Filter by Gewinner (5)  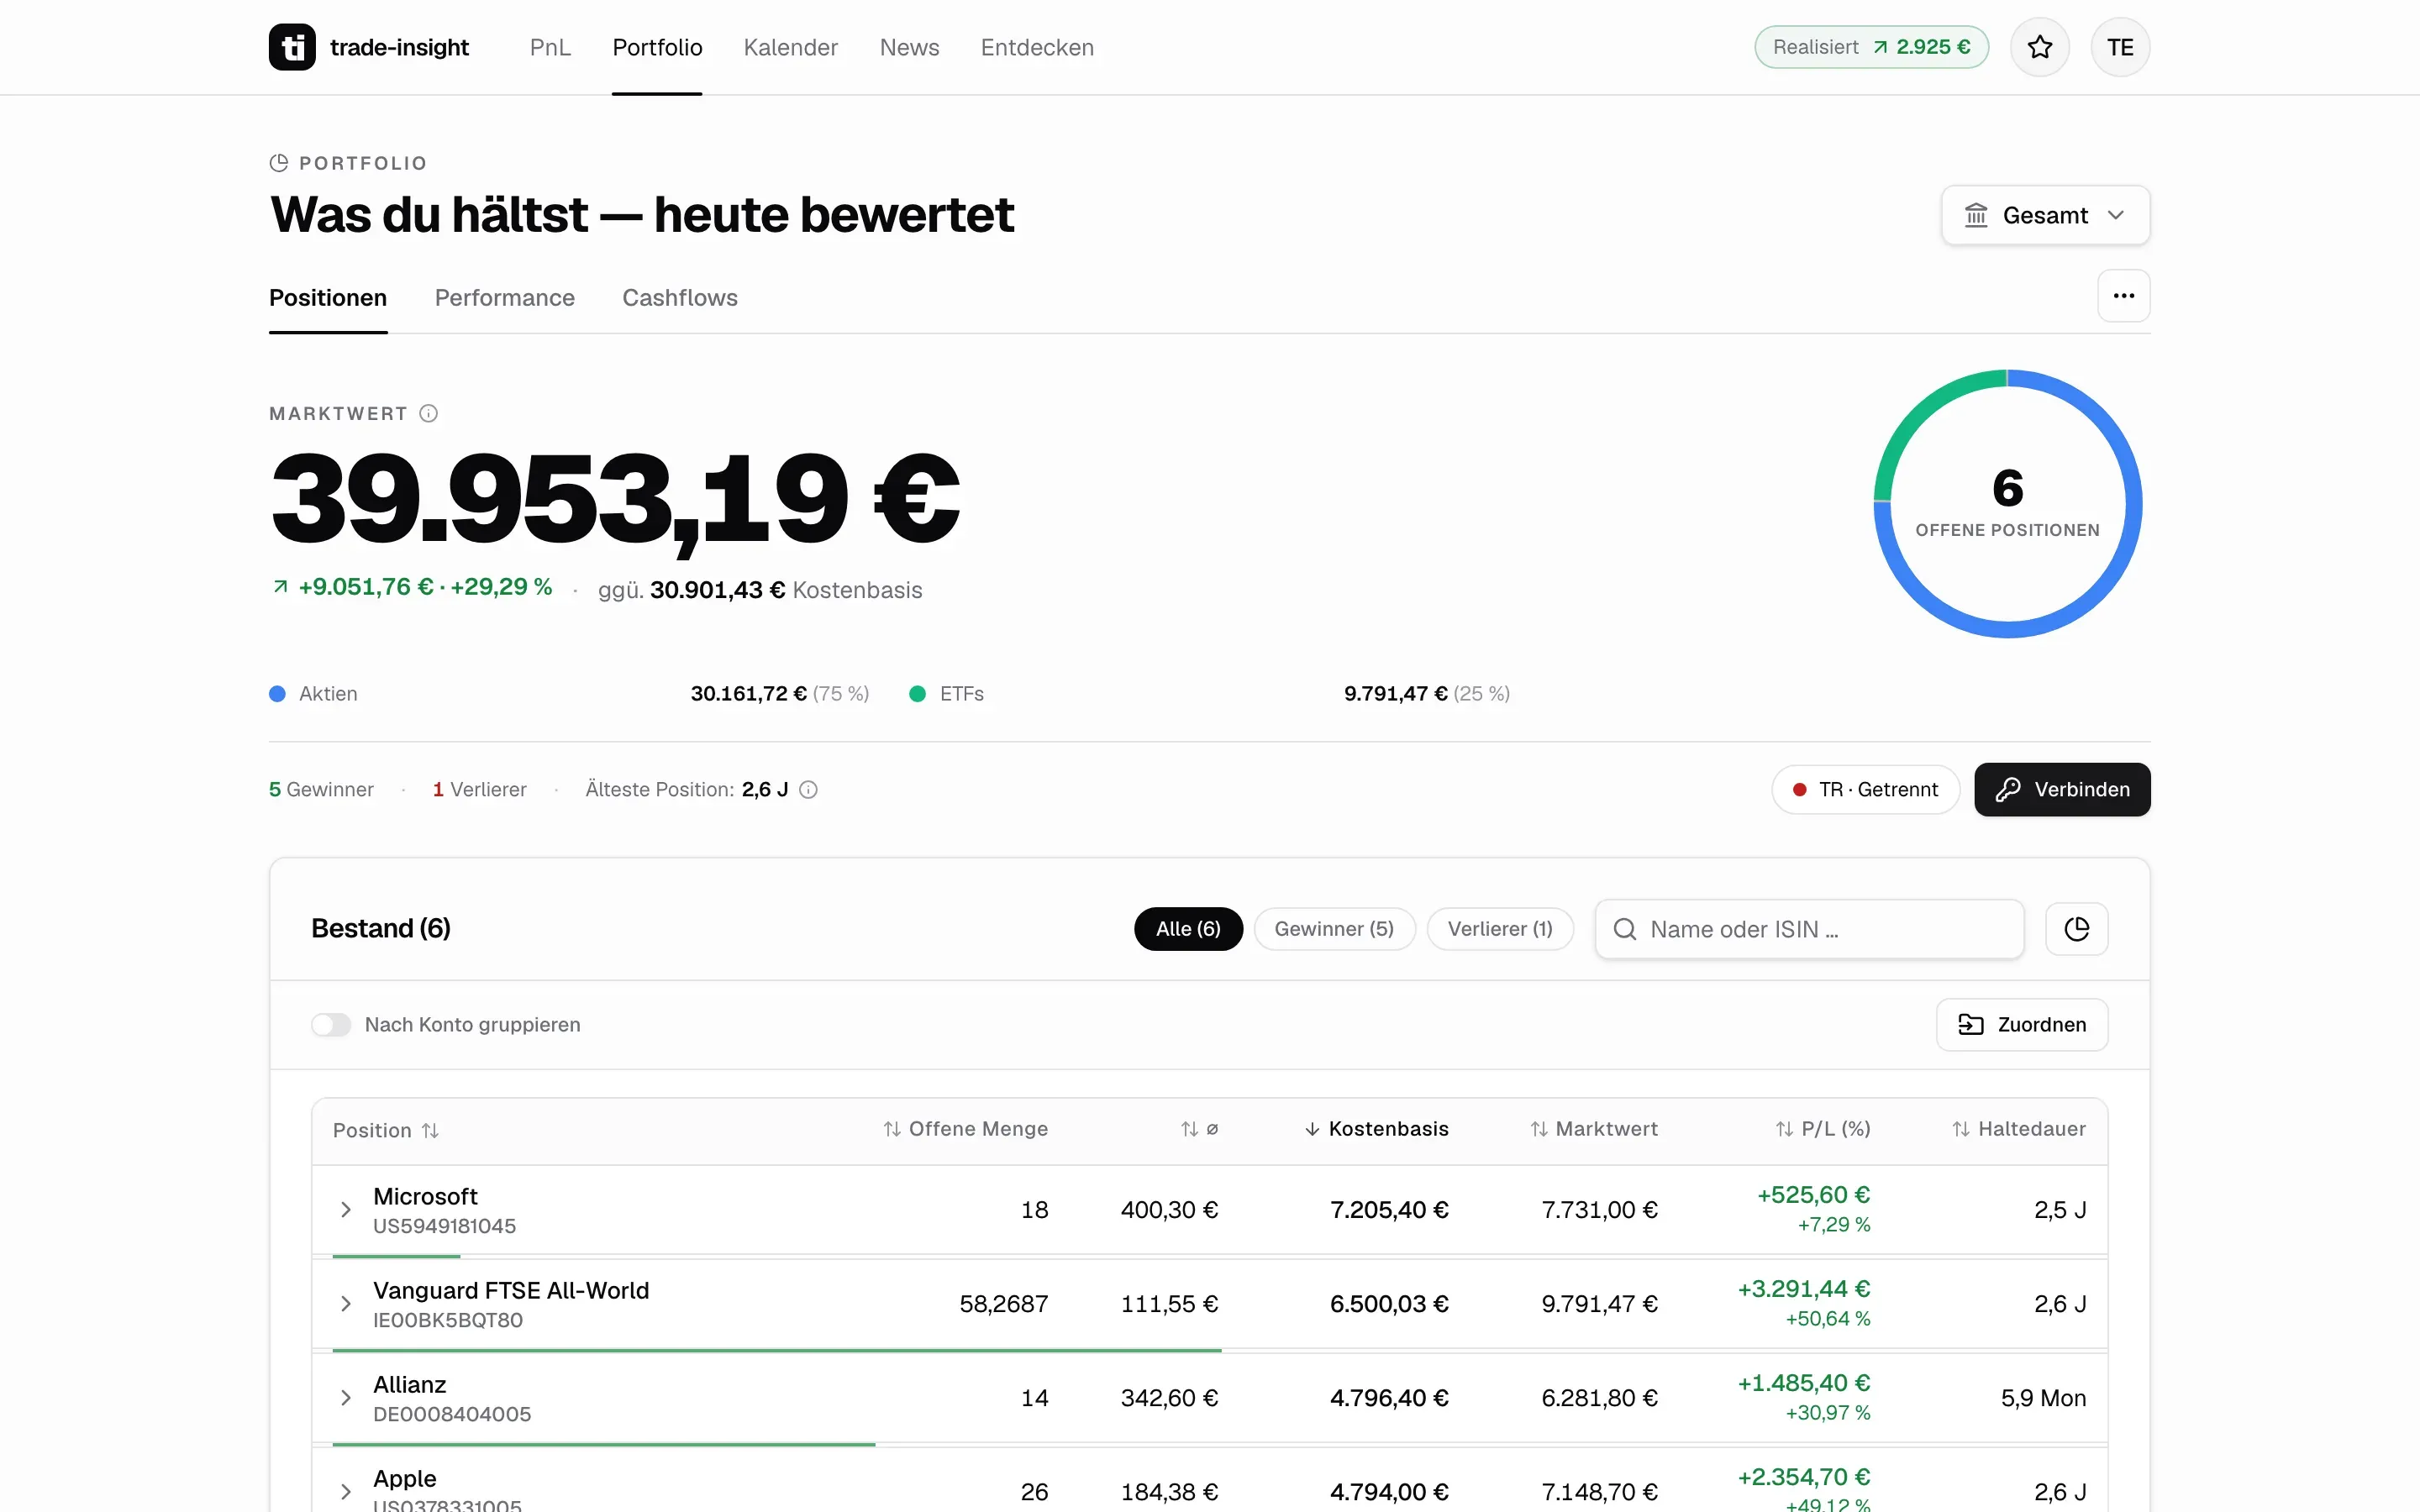point(1334,929)
